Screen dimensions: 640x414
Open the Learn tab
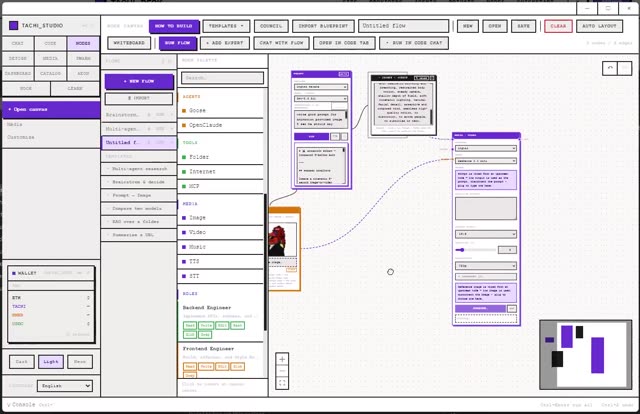(x=75, y=89)
